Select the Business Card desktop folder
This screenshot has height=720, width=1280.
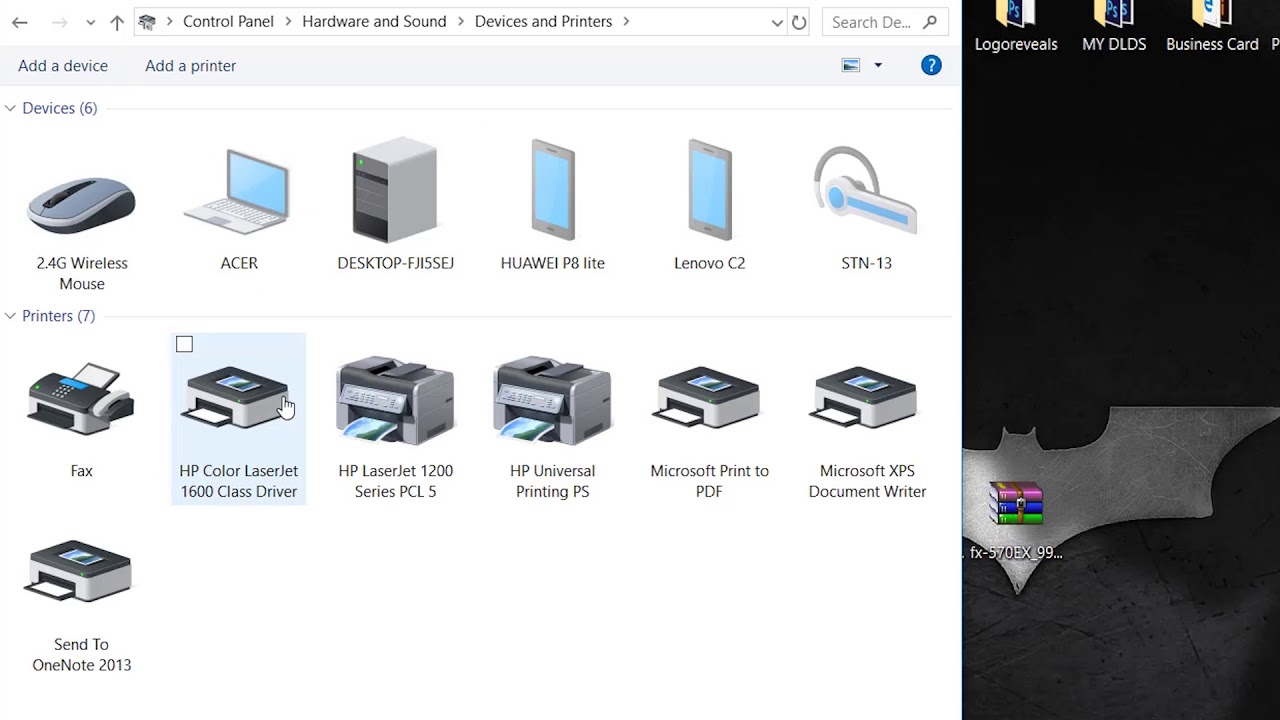(1212, 14)
